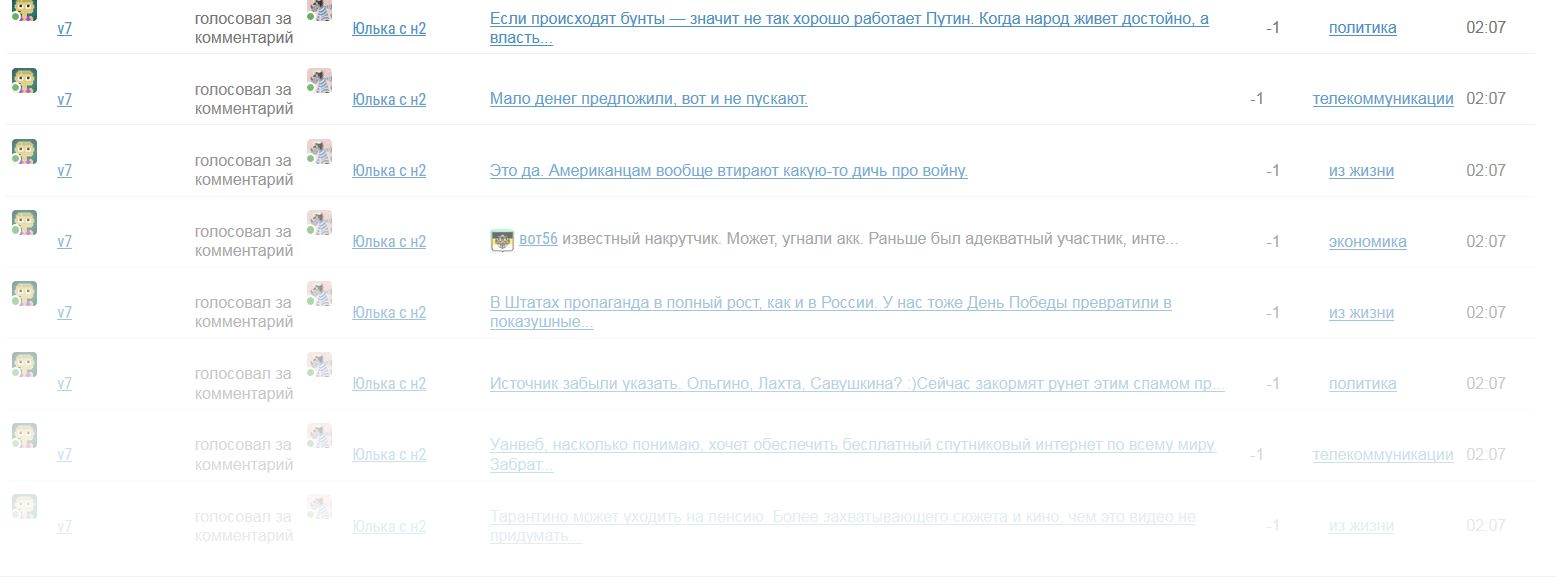Click v7 avatar in Американцам comment row

pyautogui.click(x=24, y=152)
